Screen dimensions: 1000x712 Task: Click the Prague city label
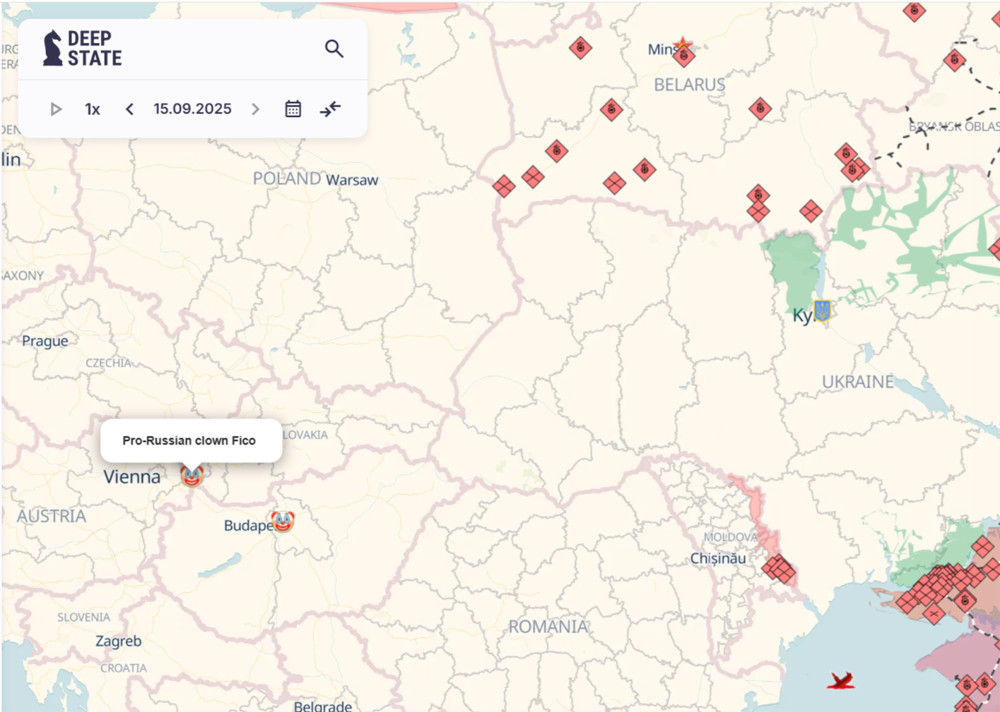click(x=45, y=341)
